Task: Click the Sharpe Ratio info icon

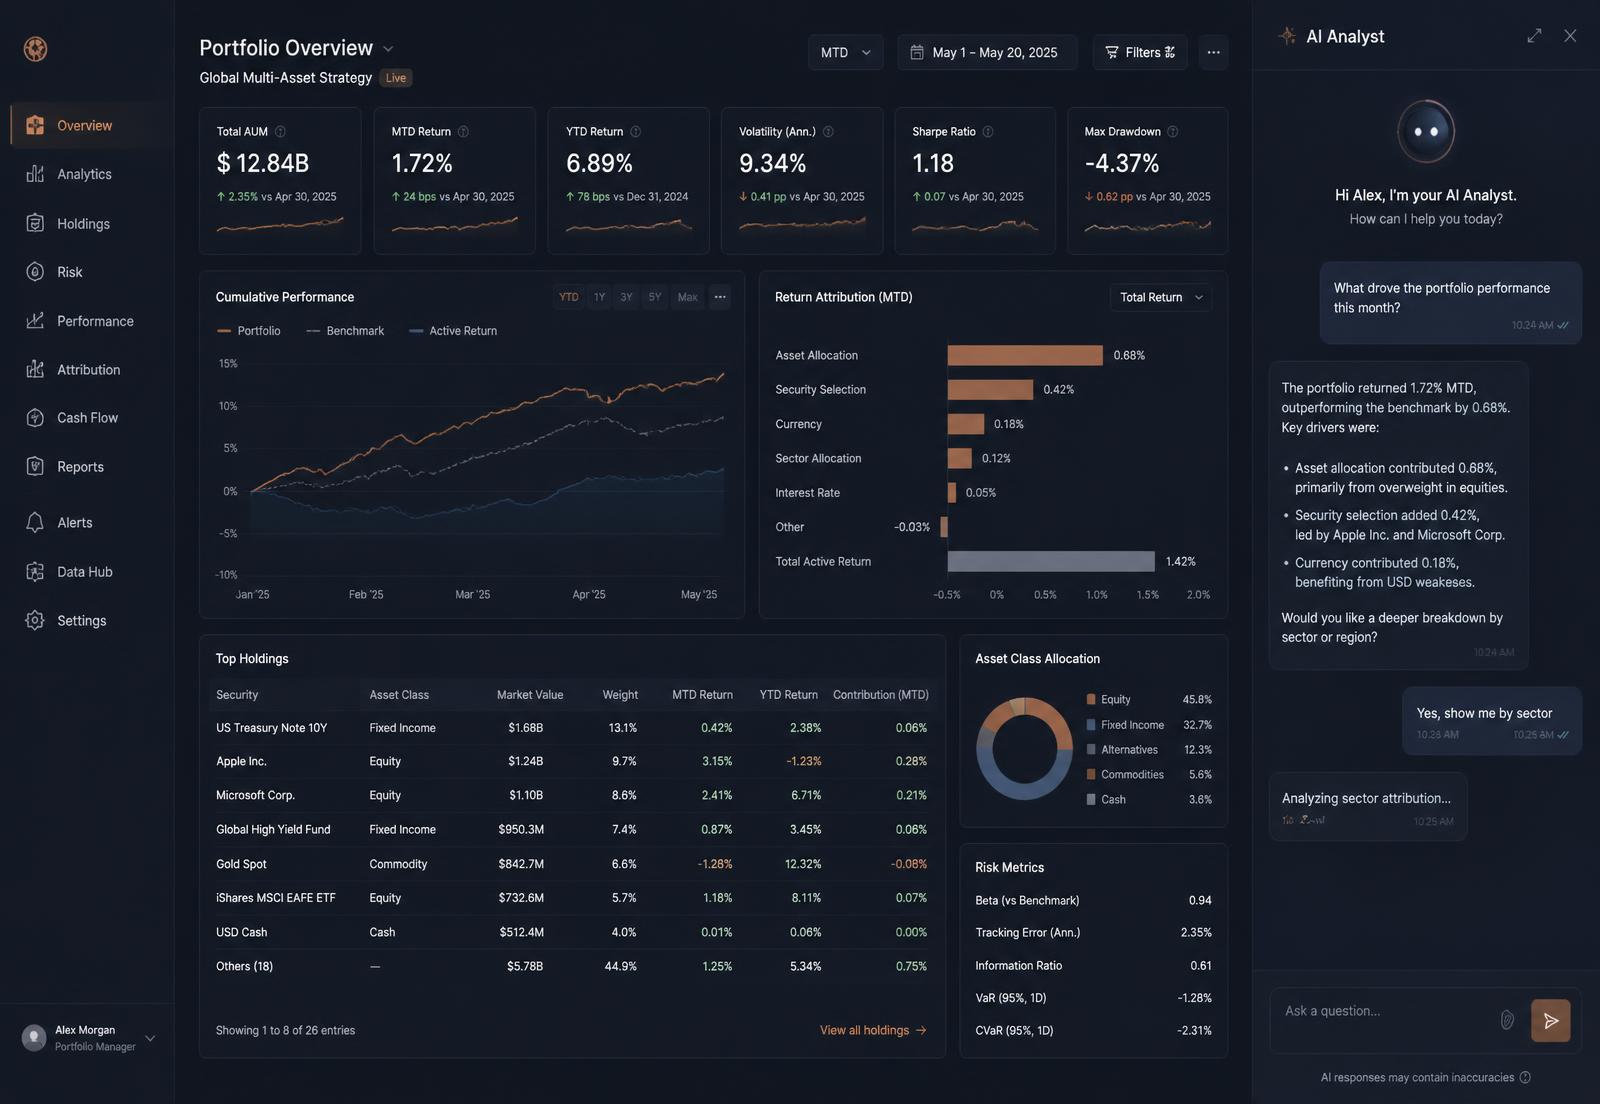Action: [x=988, y=132]
